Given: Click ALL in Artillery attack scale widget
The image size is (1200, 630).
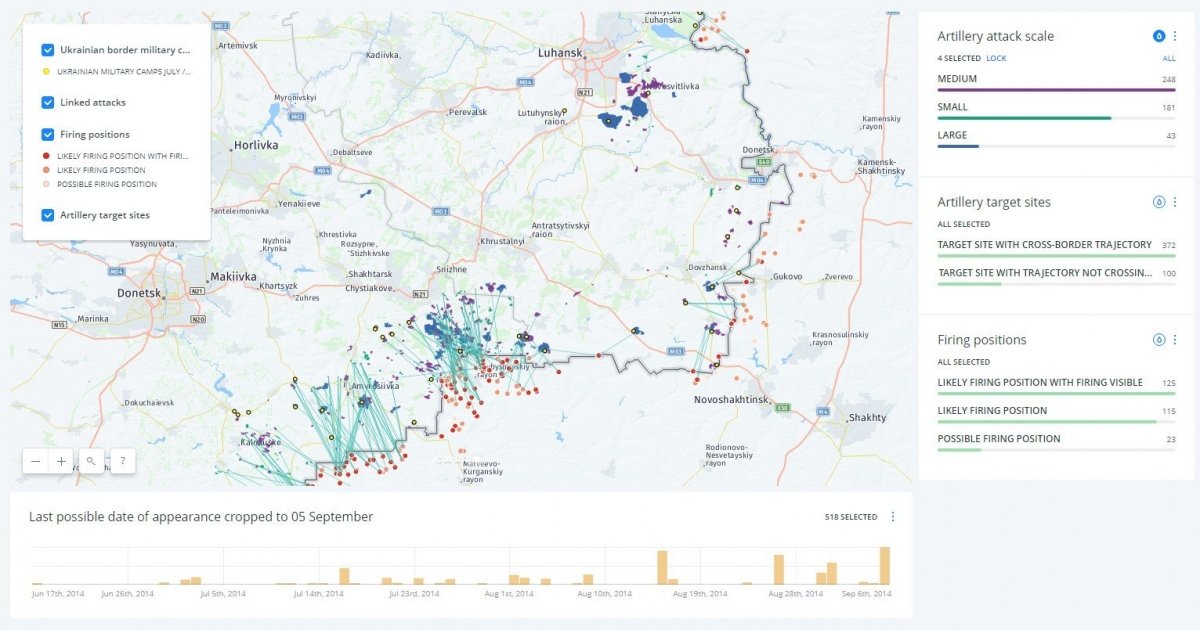Looking at the screenshot, I should tap(1168, 59).
